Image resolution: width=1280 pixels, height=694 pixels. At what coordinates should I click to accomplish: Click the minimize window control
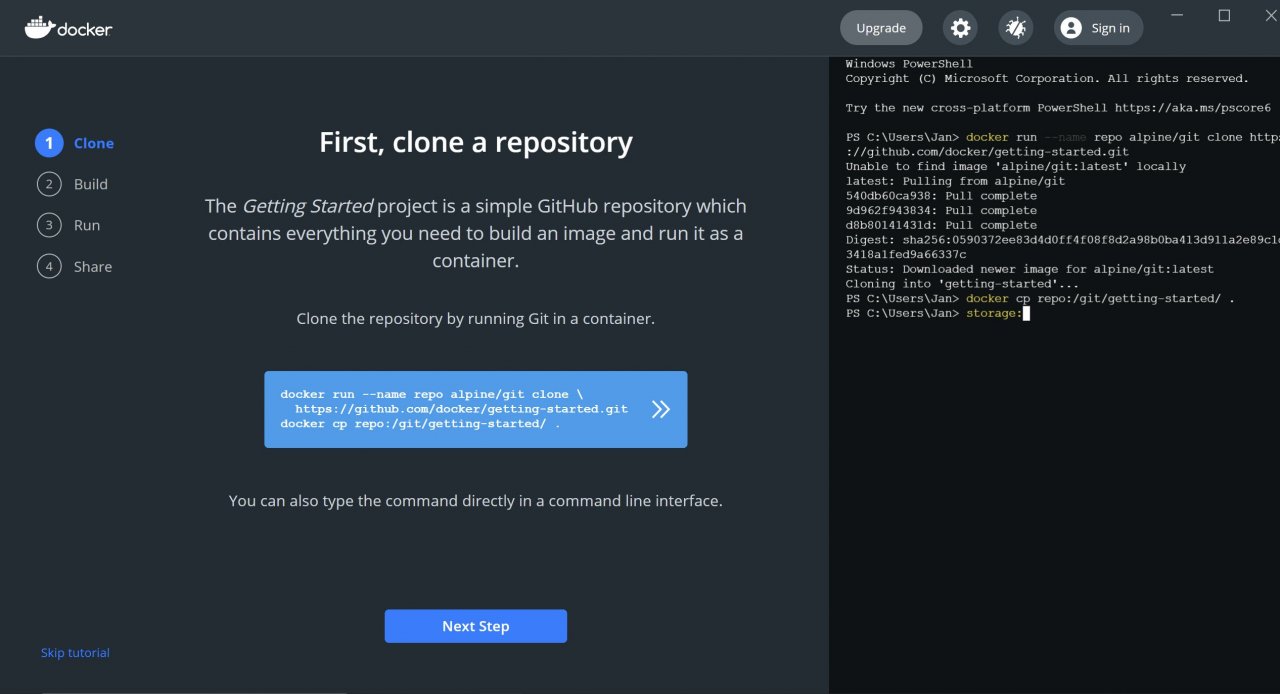coord(1176,15)
